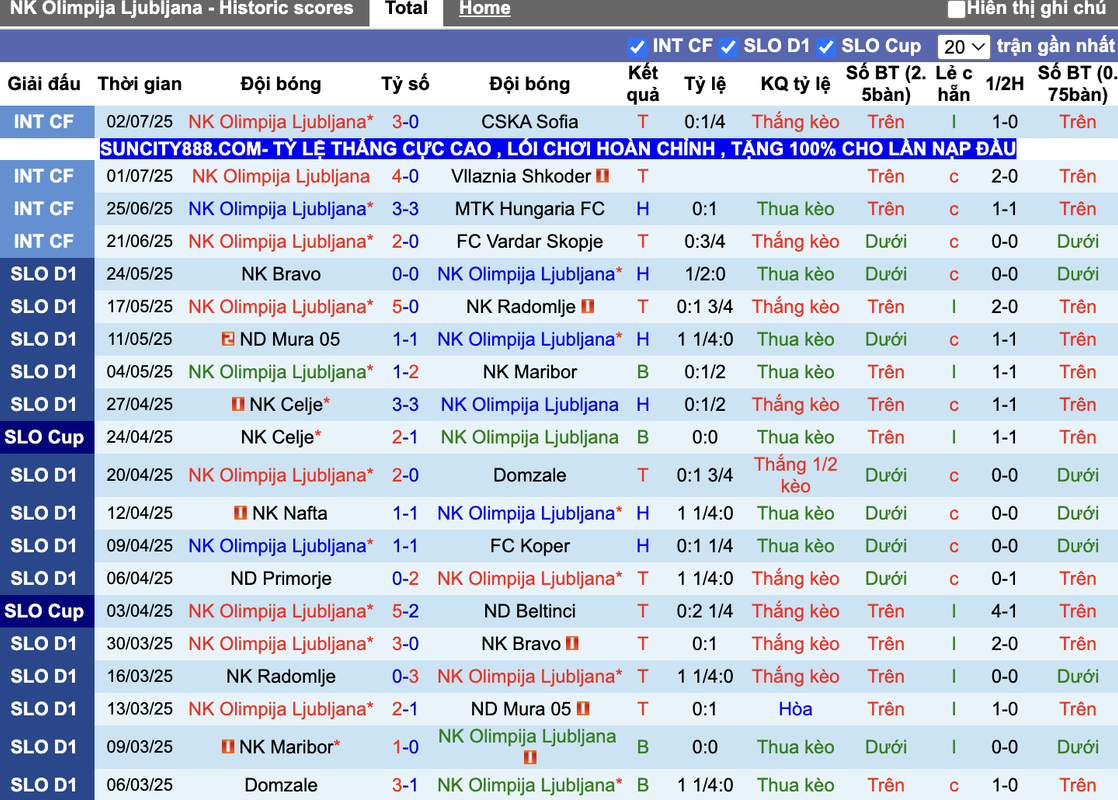Screen dimensions: 1118x800
Task: Open CSKA Sofia team link
Action: [530, 122]
